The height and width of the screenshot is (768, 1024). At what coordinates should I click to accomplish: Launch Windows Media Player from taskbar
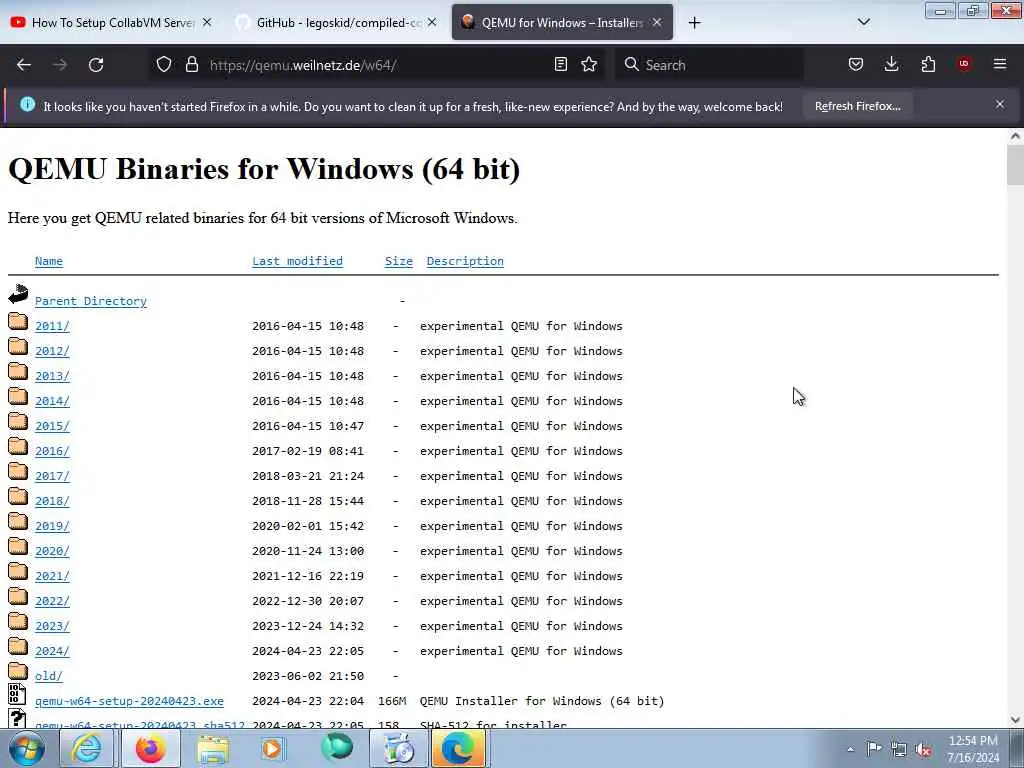(273, 748)
